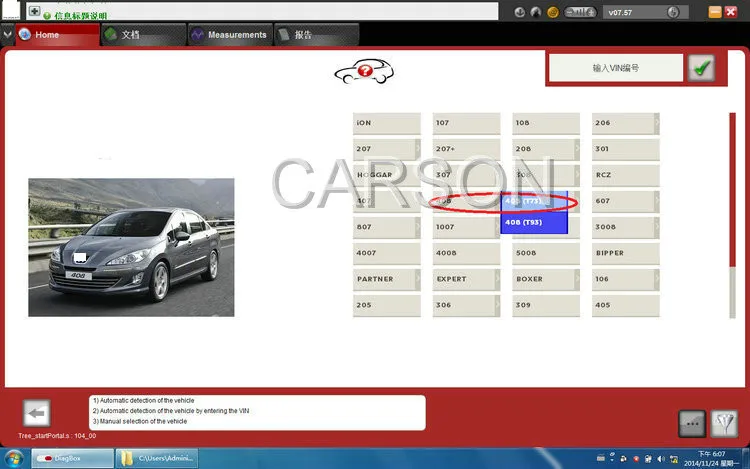Click the signal level indicator icon
Screen dimensions: 750x469
[x=580, y=12]
